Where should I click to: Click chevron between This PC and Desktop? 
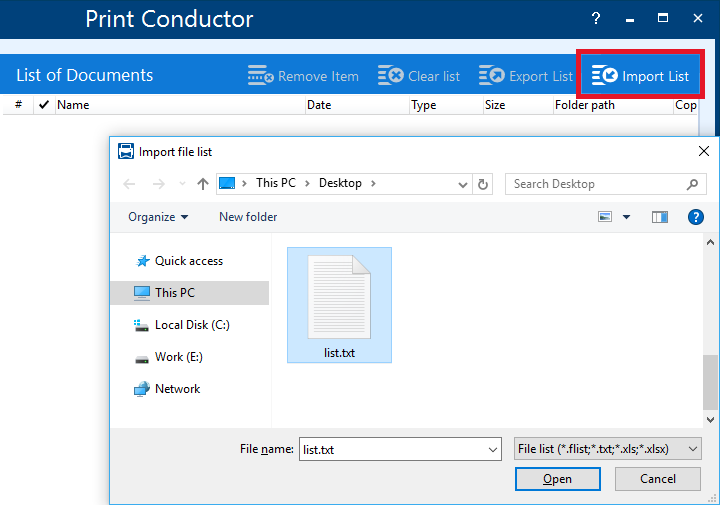point(307,183)
